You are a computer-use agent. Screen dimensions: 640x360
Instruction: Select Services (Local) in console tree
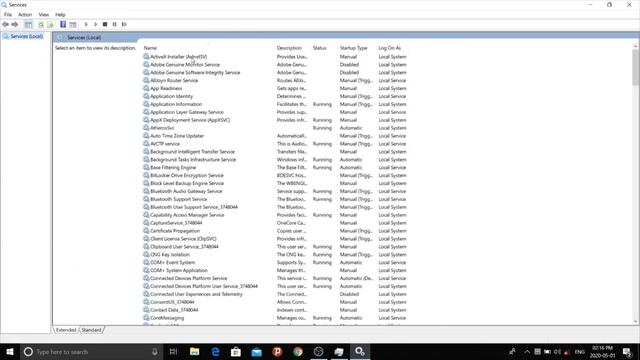pyautogui.click(x=27, y=36)
